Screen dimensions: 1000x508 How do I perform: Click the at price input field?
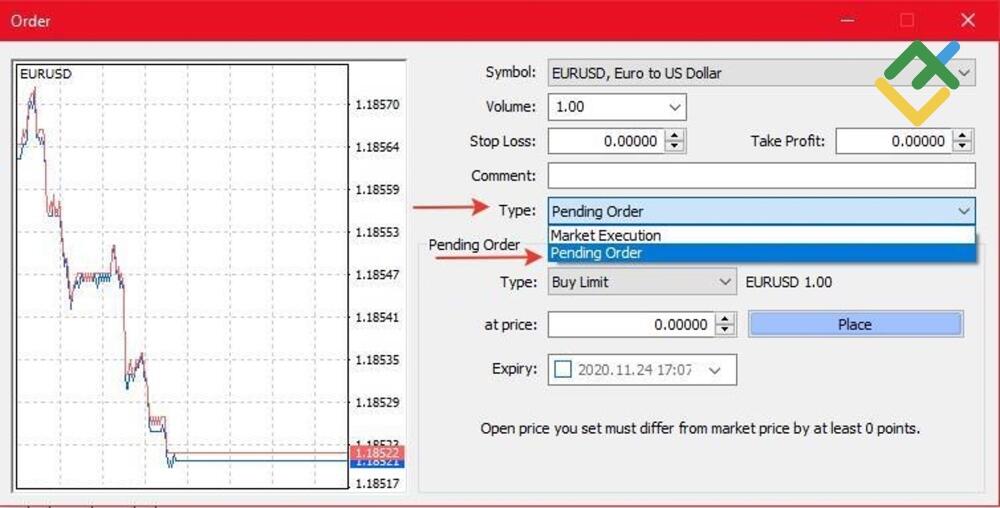click(x=630, y=325)
